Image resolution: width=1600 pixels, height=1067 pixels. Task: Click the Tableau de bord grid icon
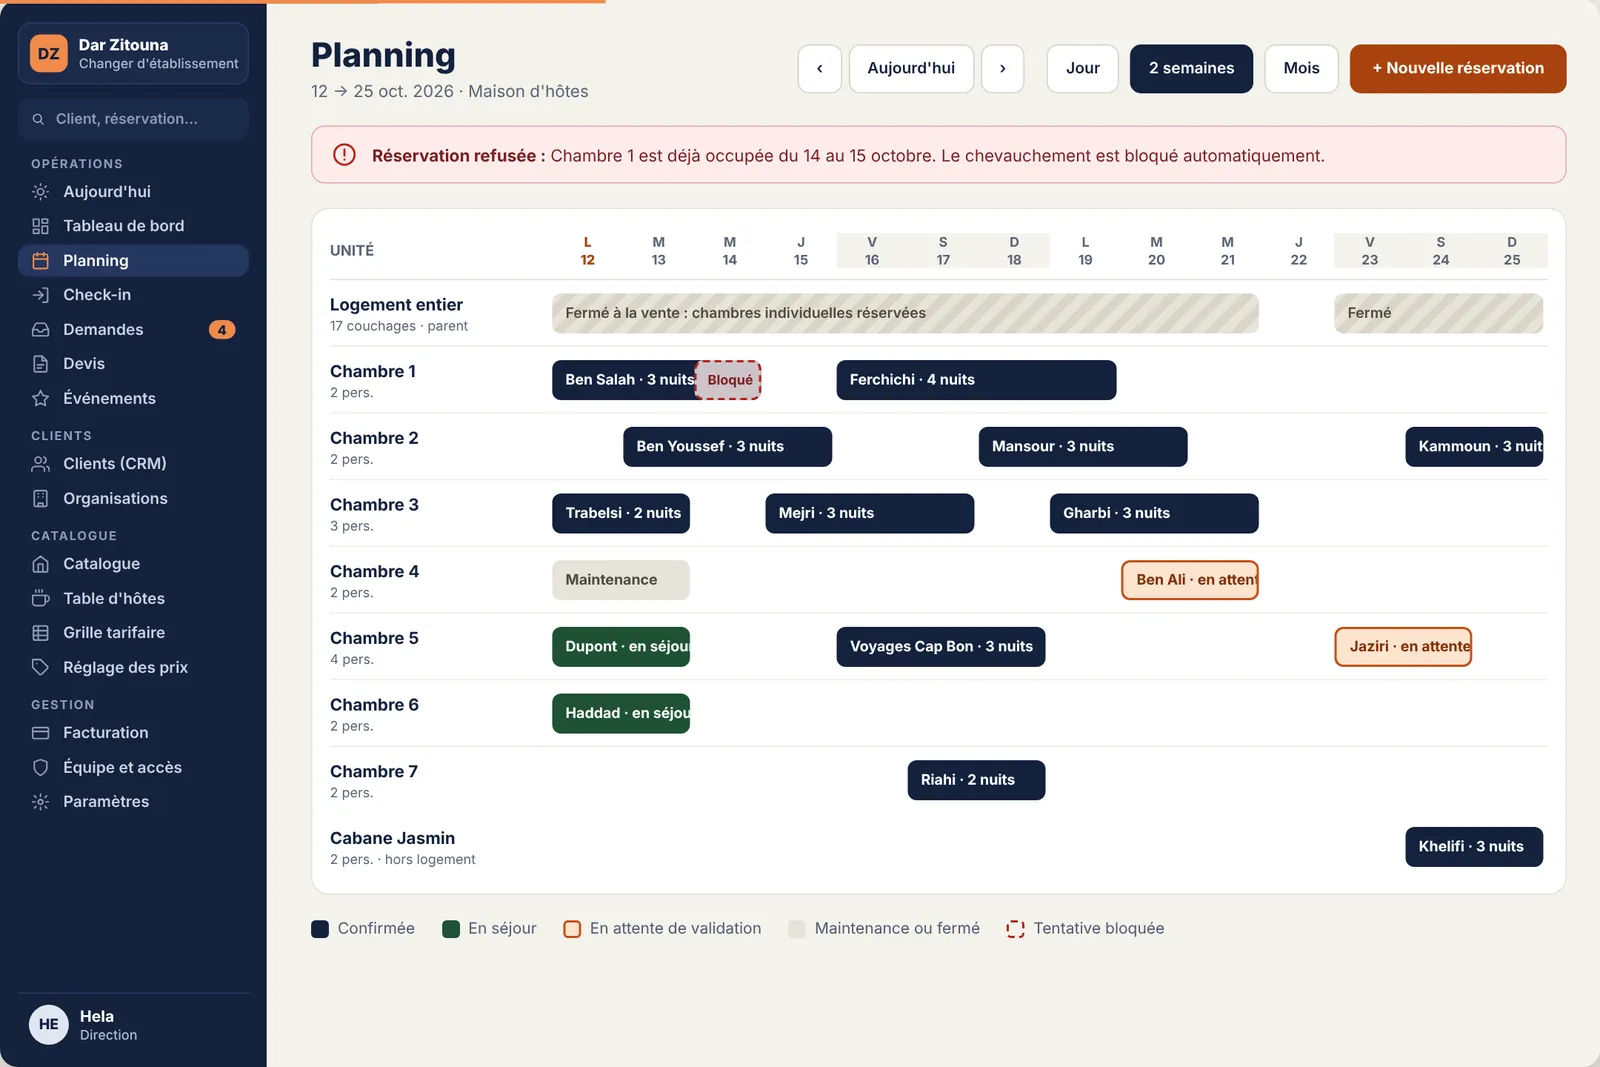[x=40, y=226]
